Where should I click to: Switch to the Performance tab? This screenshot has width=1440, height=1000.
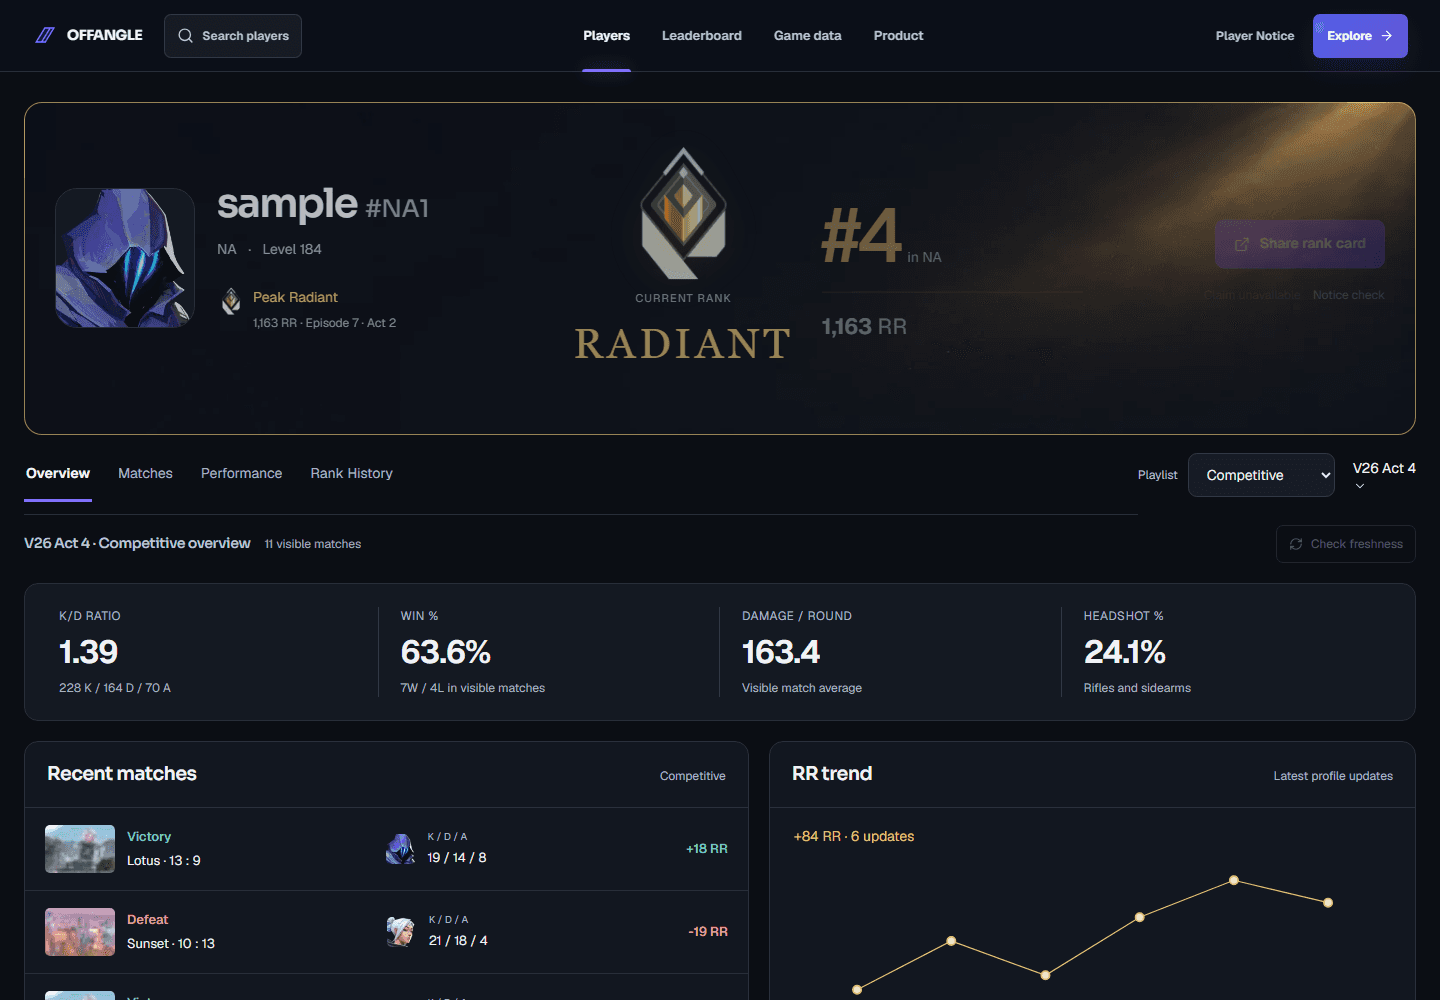coord(242,474)
